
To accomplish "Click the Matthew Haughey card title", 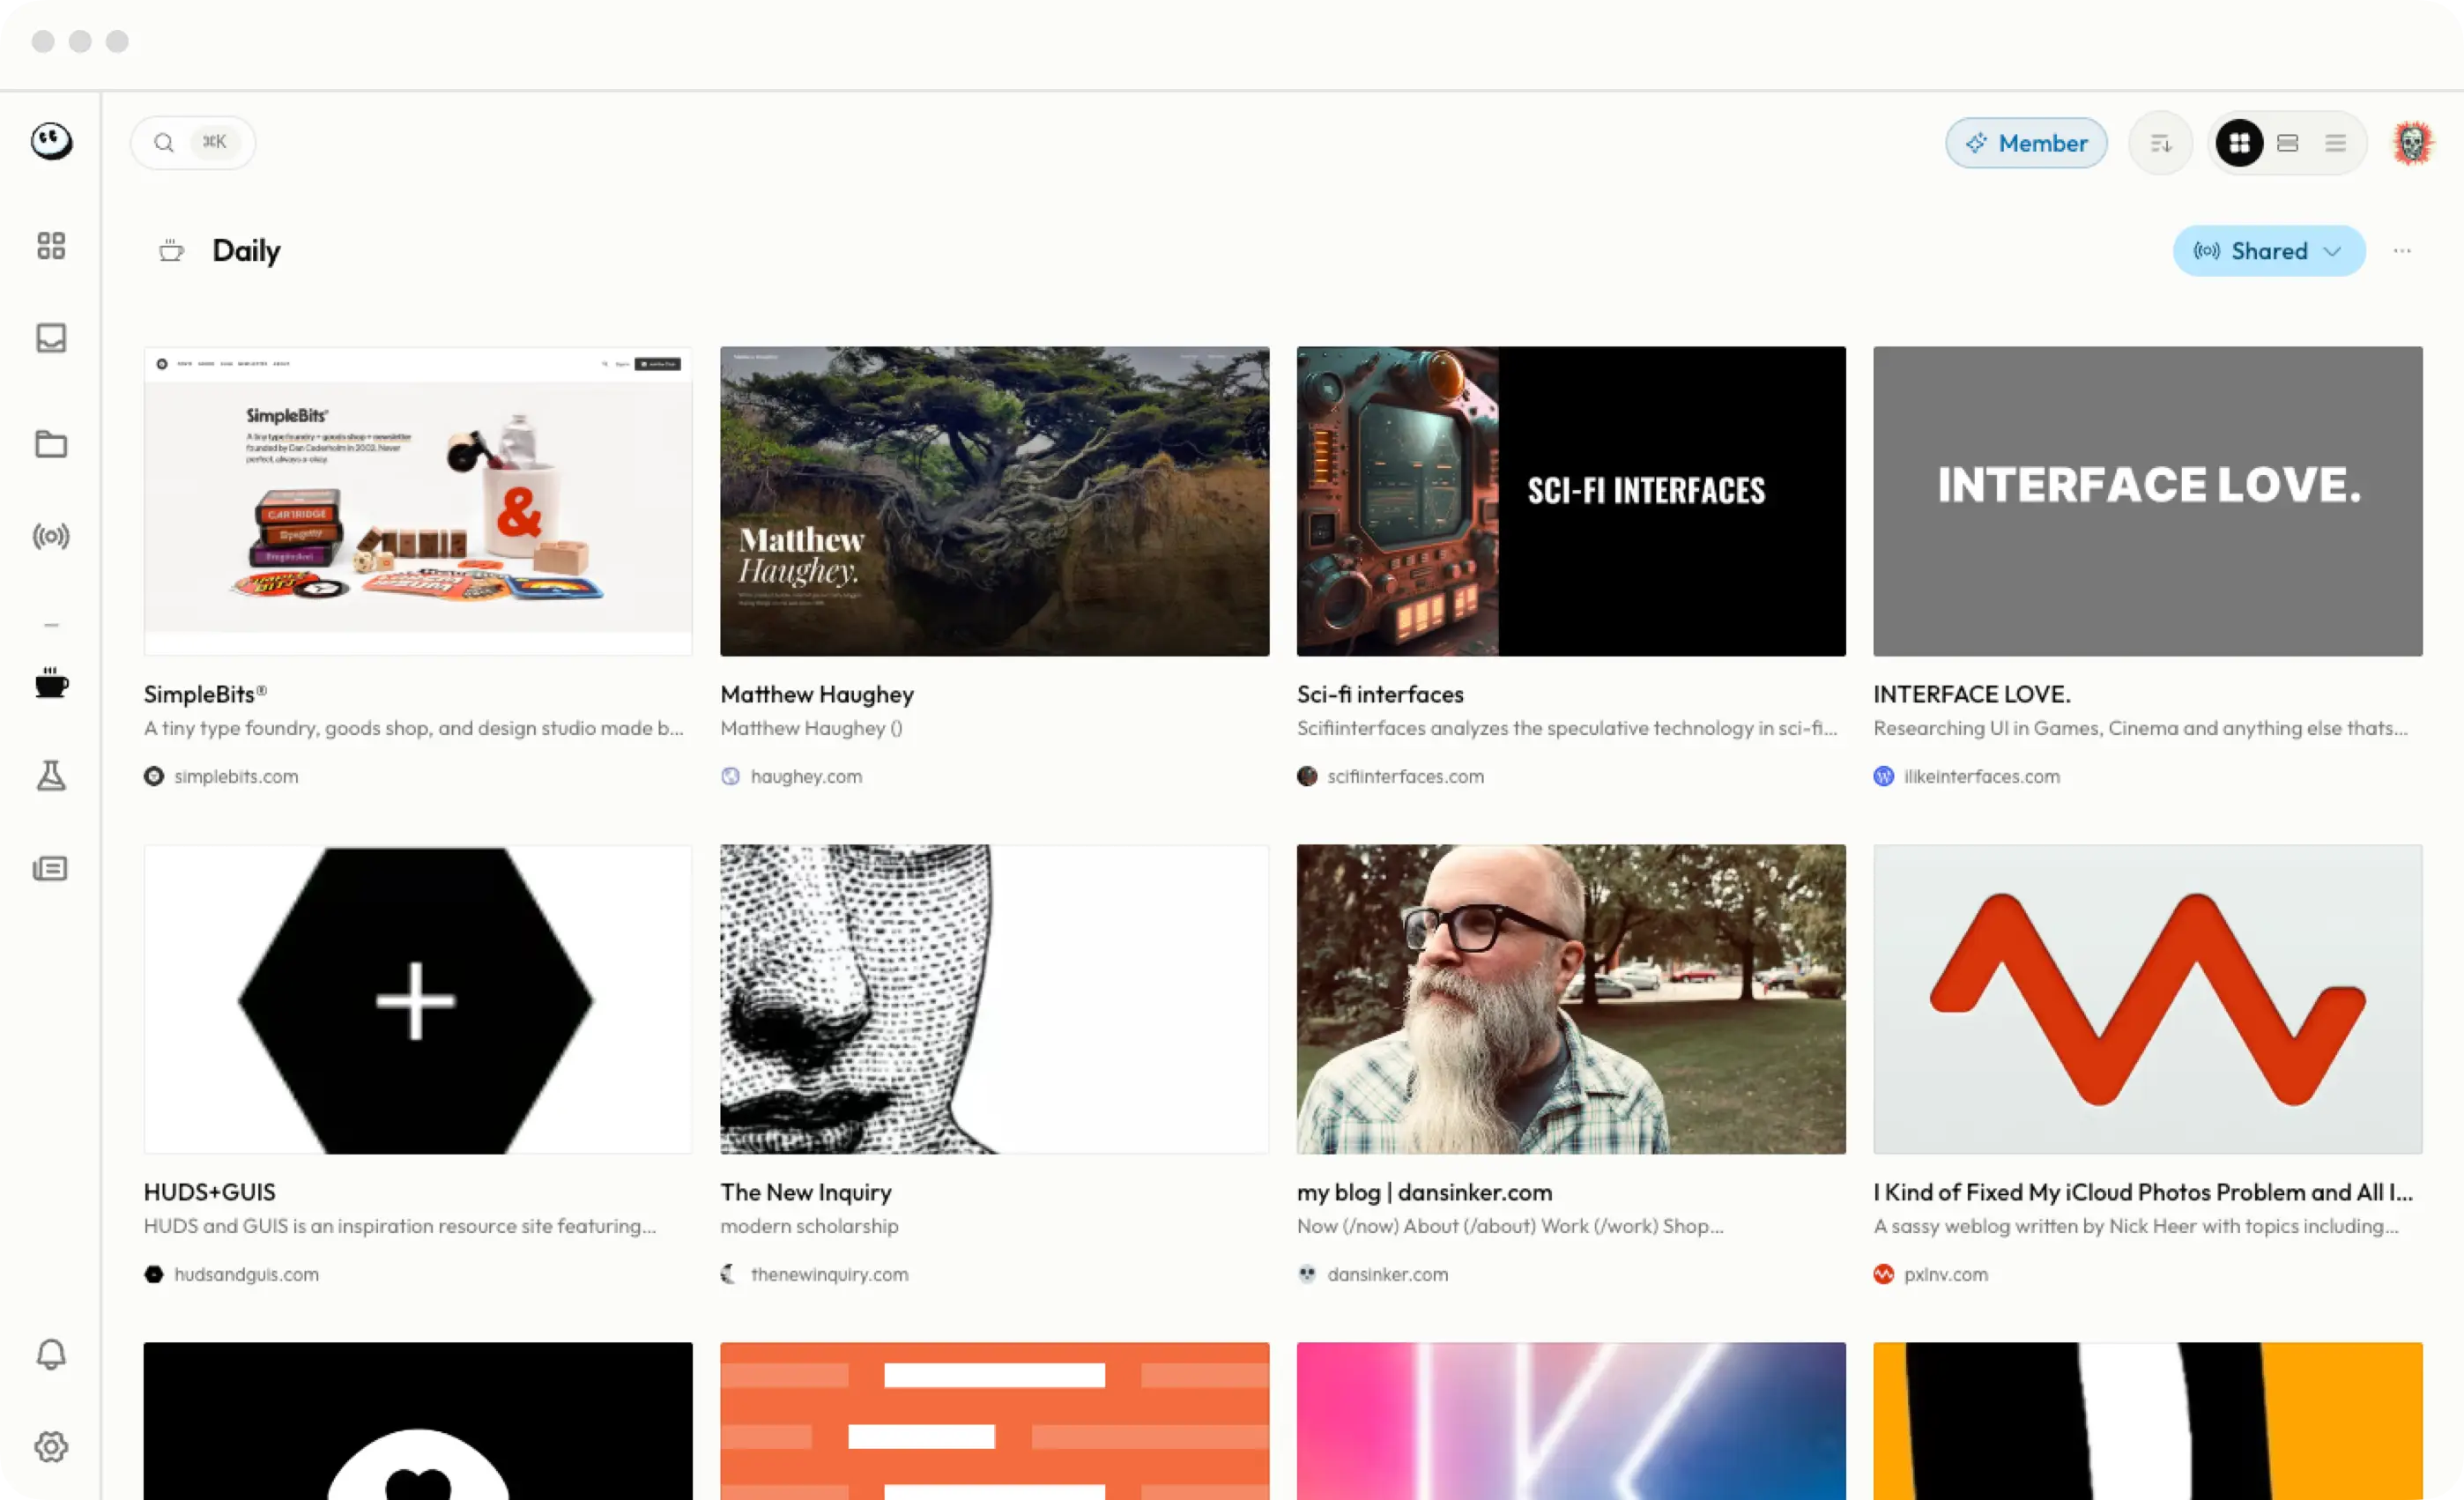I will pos(817,694).
